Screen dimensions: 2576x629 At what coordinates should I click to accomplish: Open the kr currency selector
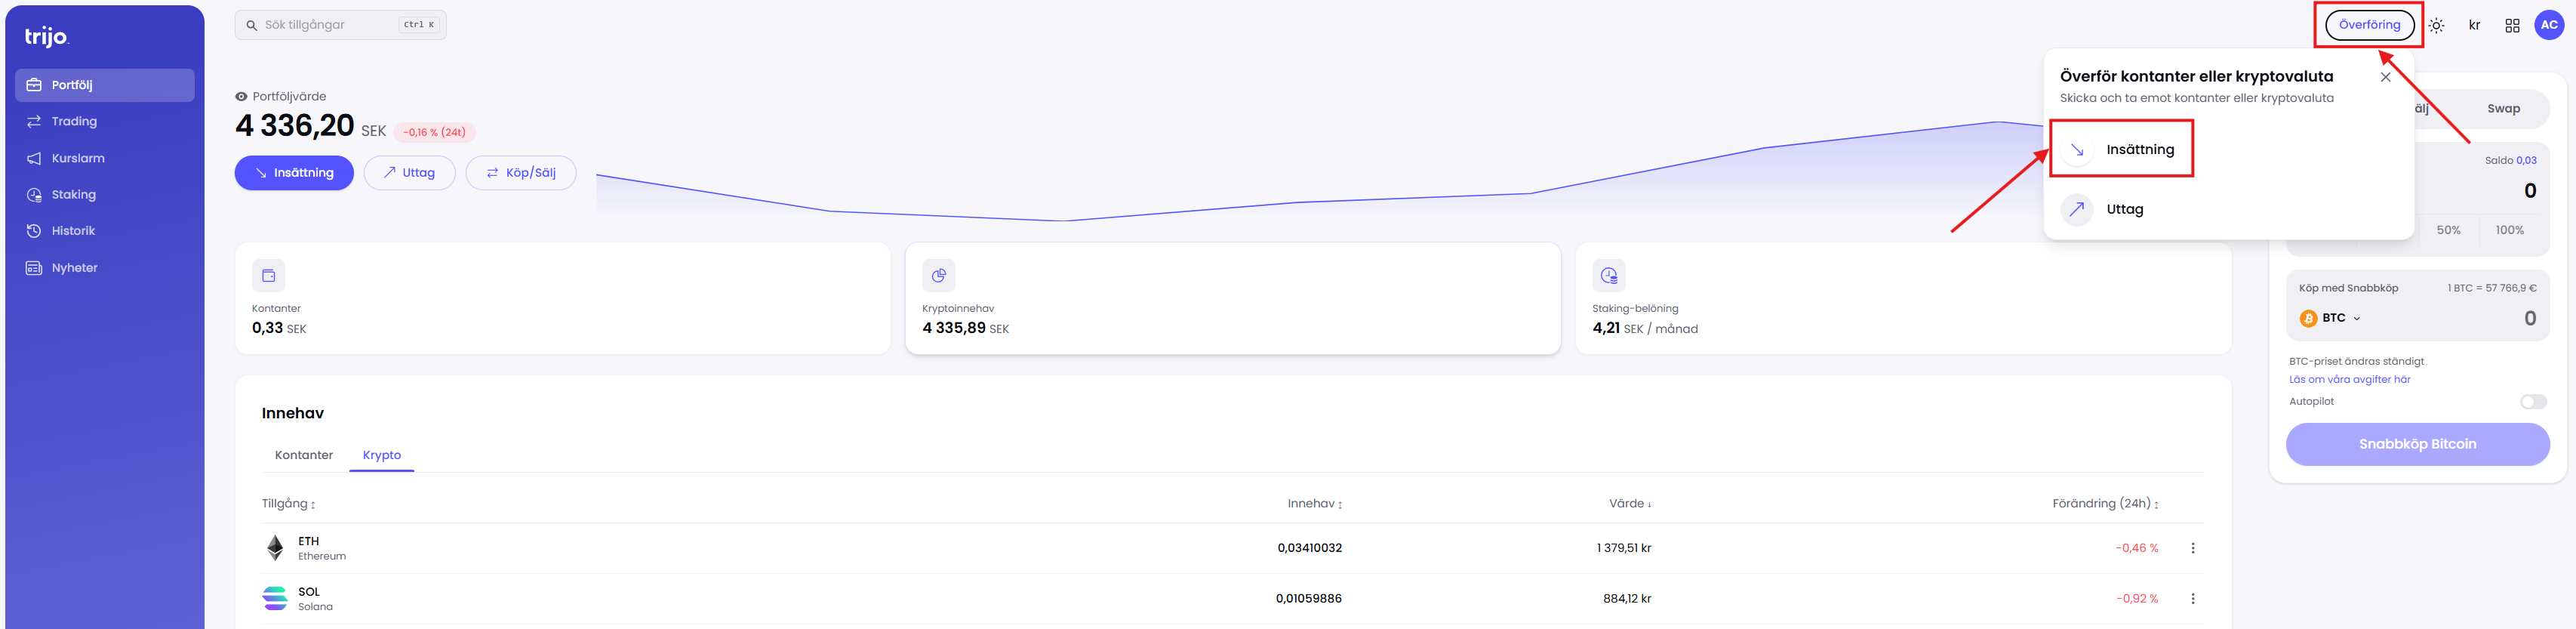[x=2474, y=25]
